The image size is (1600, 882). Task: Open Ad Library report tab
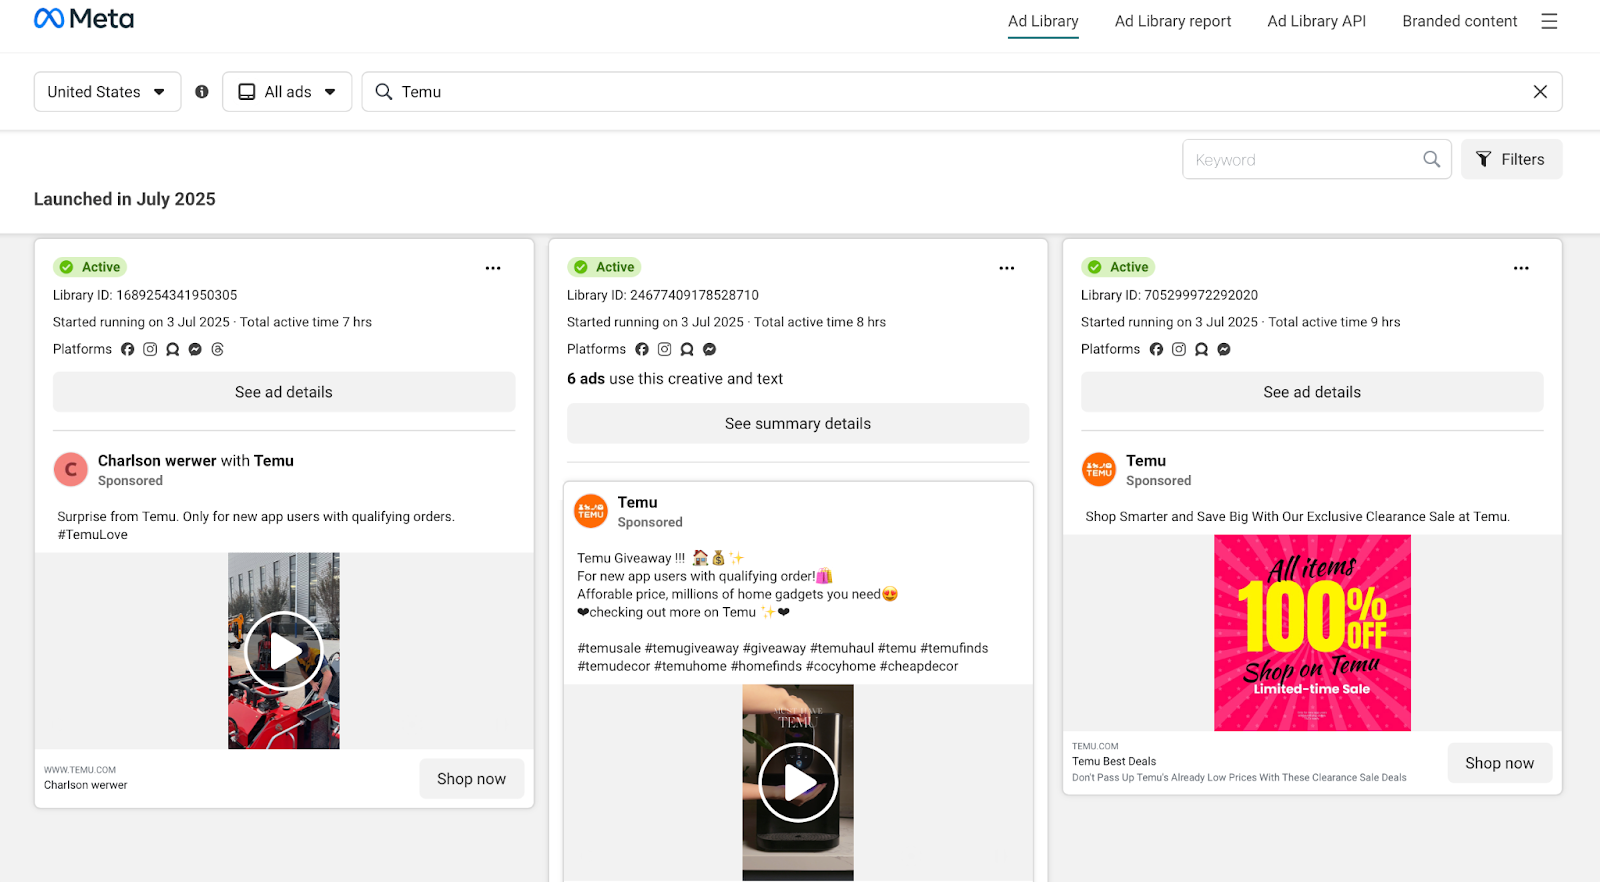[1173, 21]
